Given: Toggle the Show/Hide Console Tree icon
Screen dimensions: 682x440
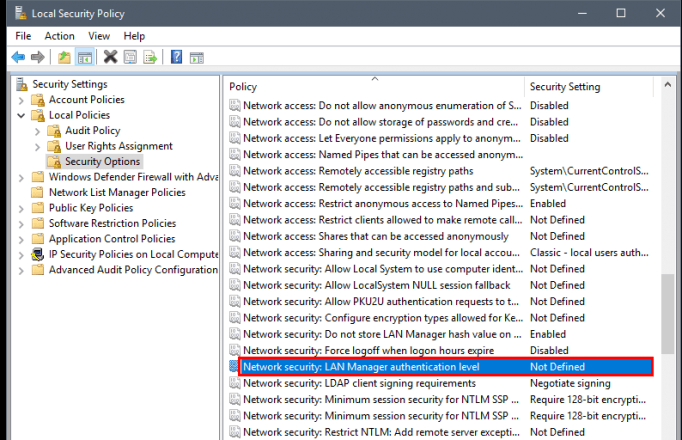Looking at the screenshot, I should click(85, 57).
